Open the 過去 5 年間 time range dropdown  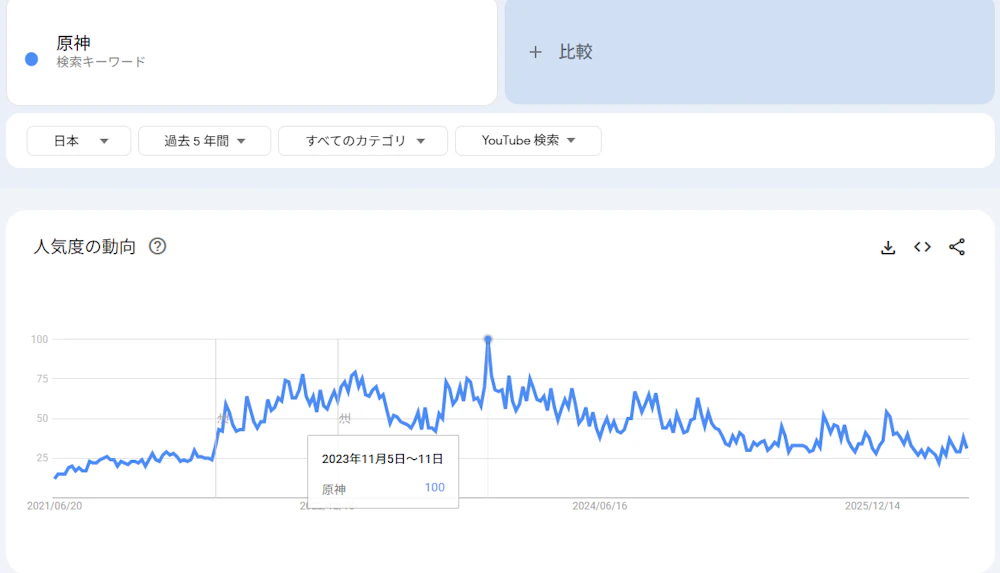coord(204,141)
